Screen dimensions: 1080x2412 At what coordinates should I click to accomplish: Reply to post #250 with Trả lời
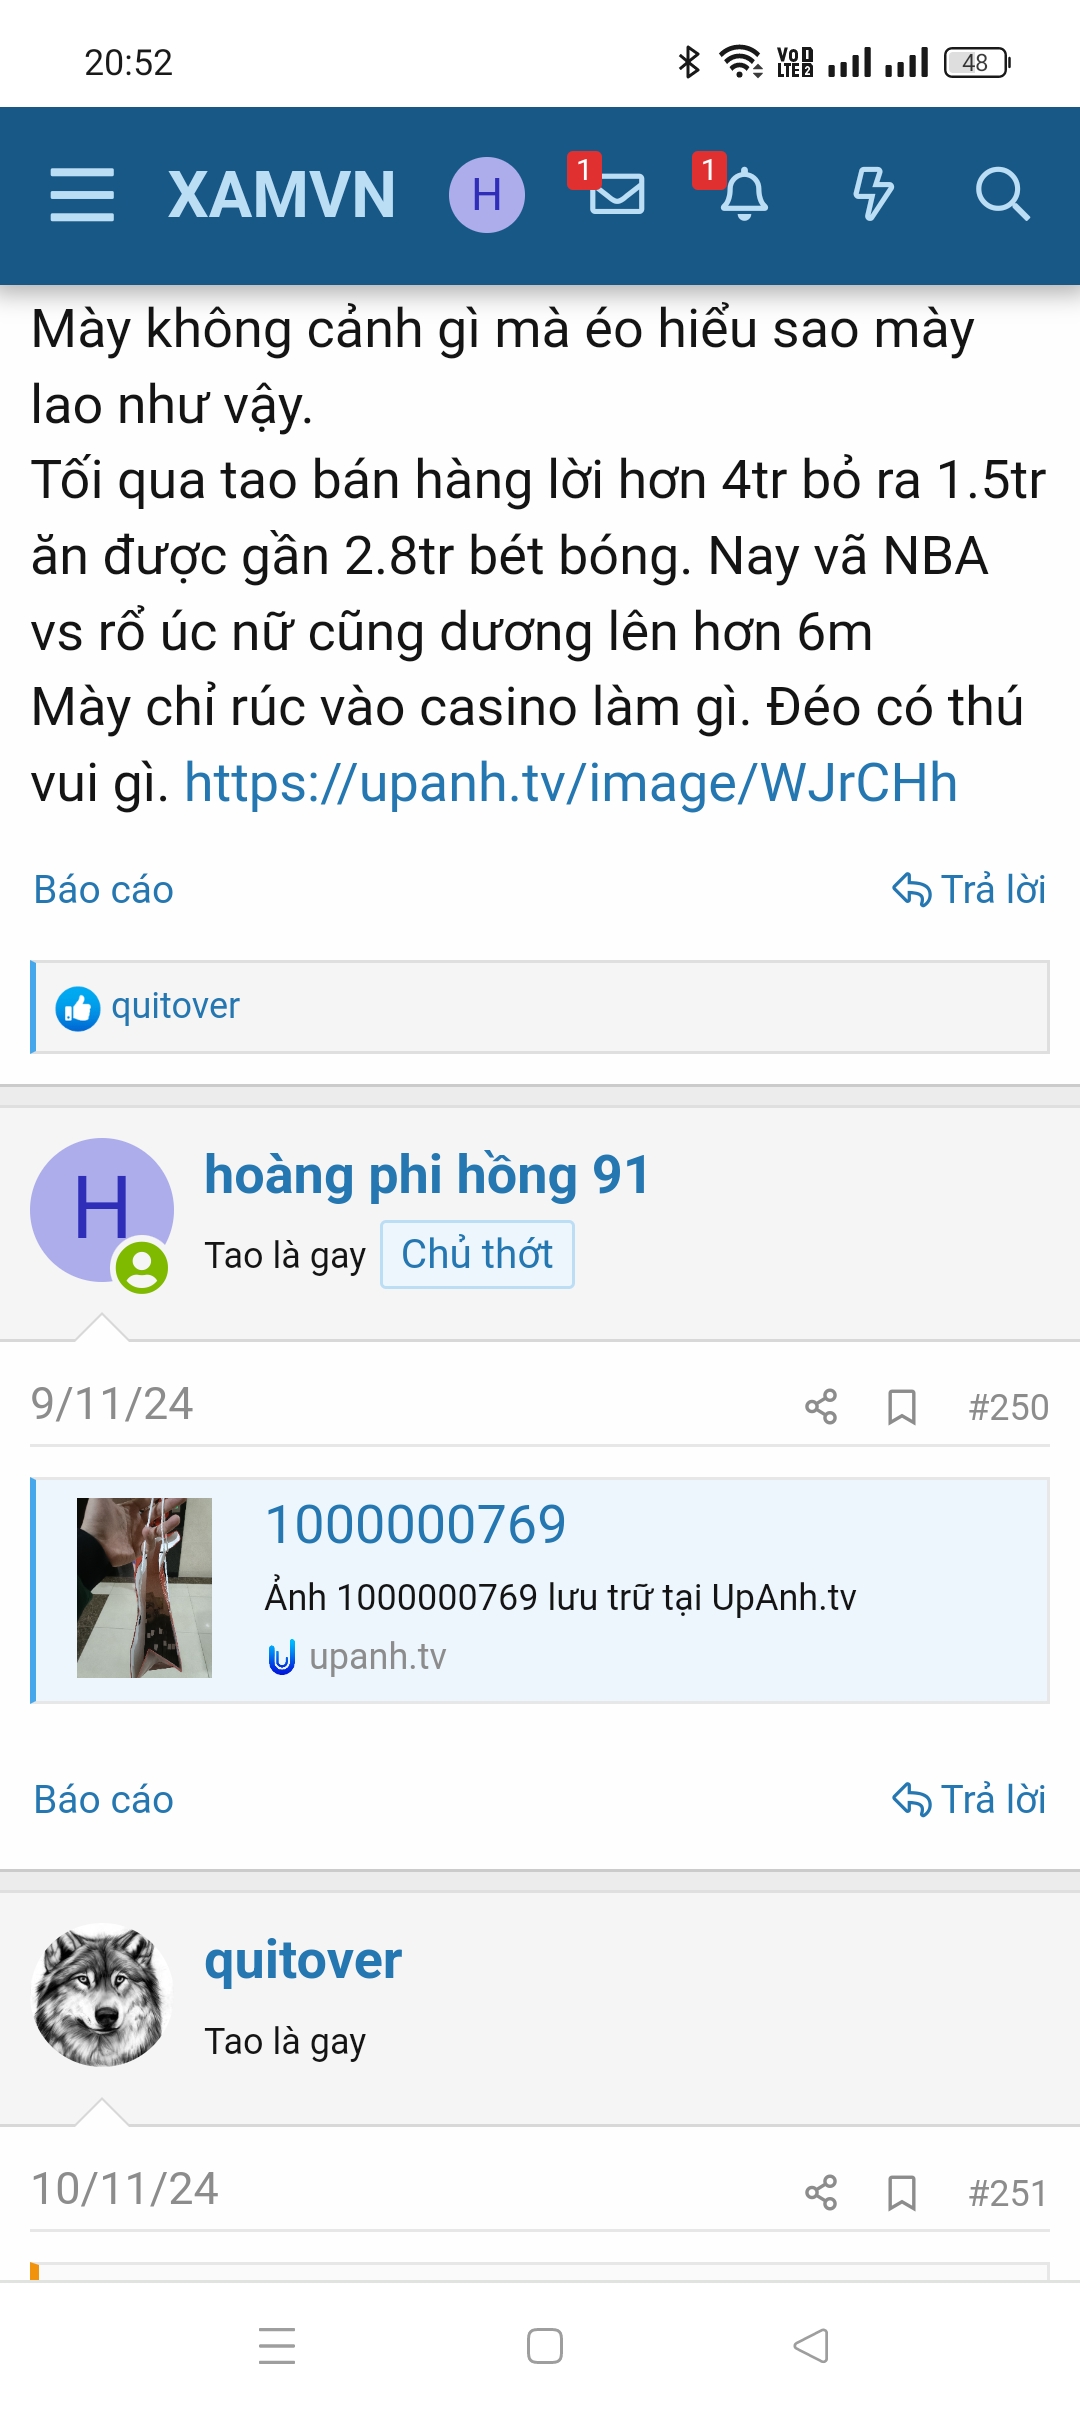point(969,1800)
